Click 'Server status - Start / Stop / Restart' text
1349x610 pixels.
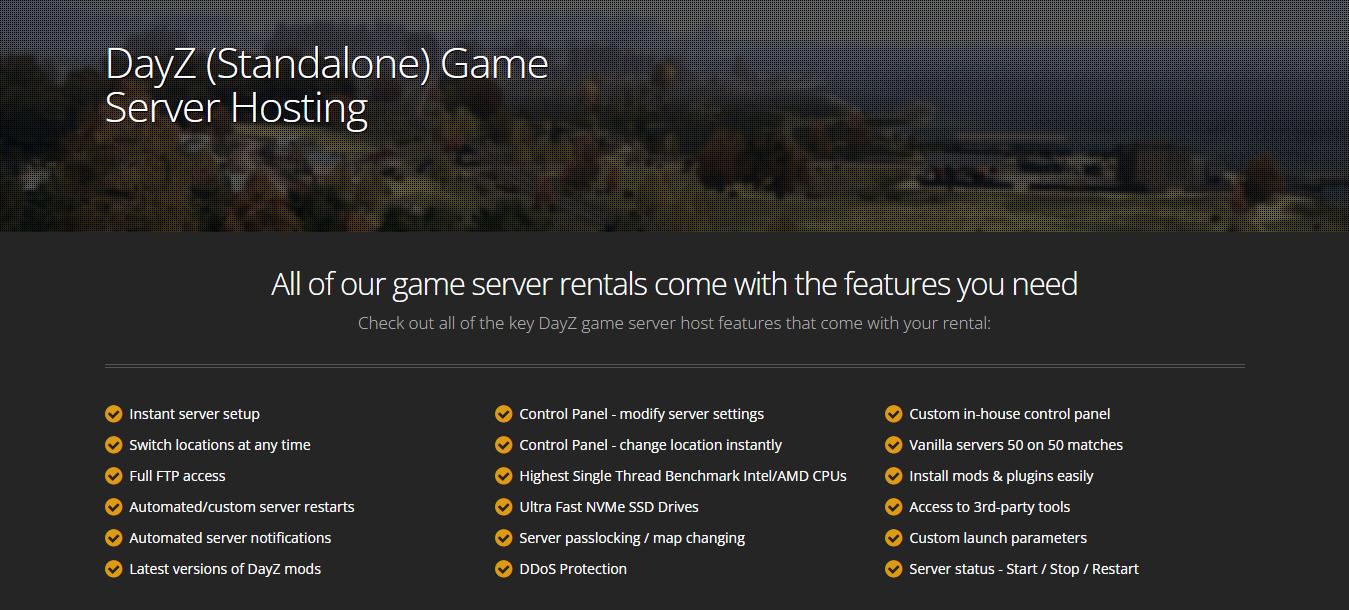click(x=1024, y=569)
